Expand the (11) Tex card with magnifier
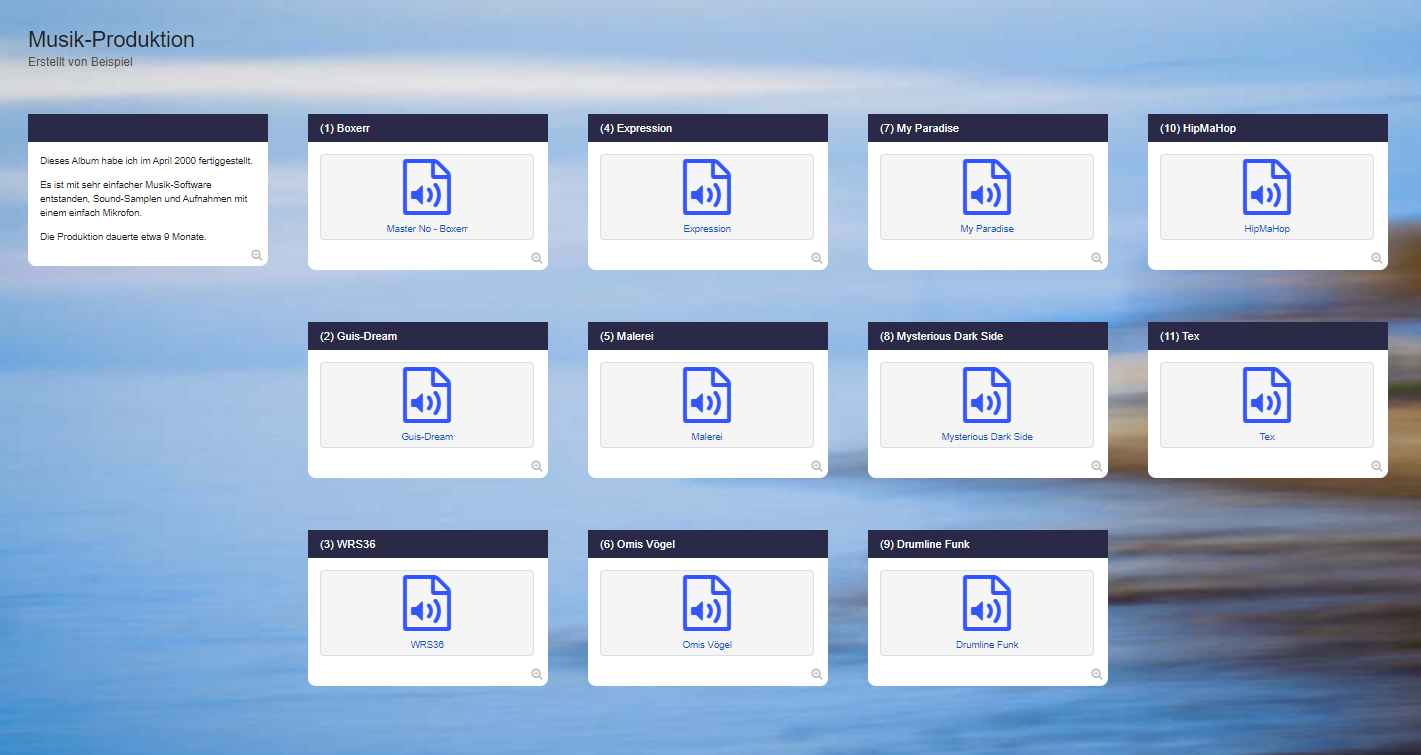 [1377, 466]
